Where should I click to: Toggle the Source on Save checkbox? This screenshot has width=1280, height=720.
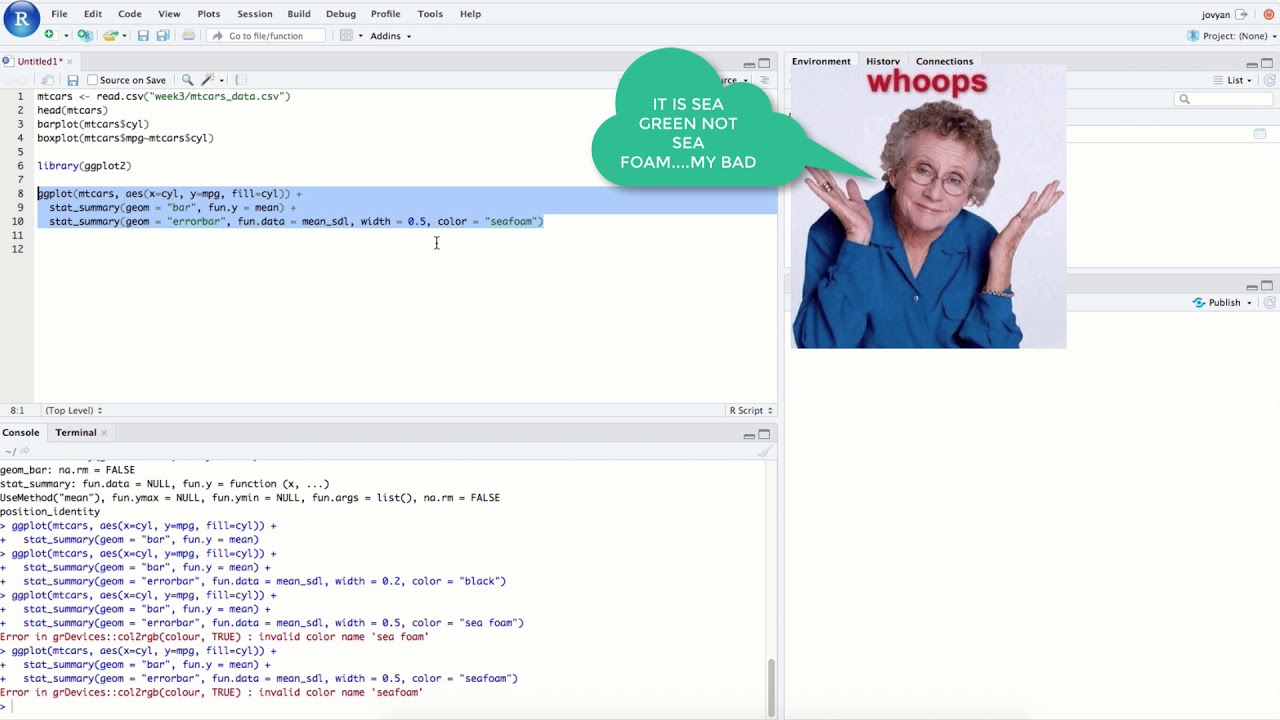pyautogui.click(x=93, y=80)
